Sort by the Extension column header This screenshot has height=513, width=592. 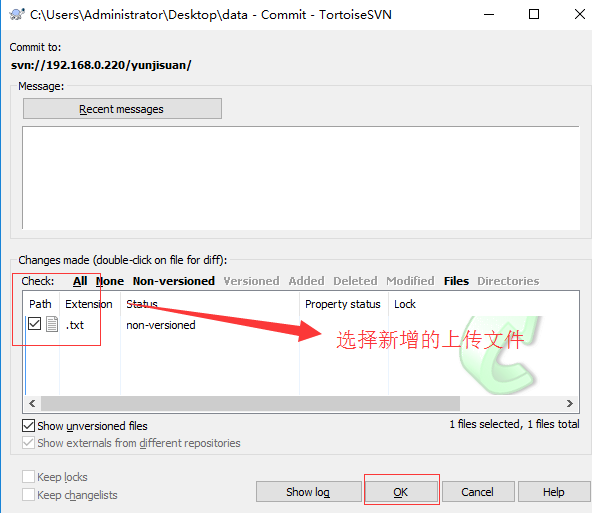tap(89, 304)
